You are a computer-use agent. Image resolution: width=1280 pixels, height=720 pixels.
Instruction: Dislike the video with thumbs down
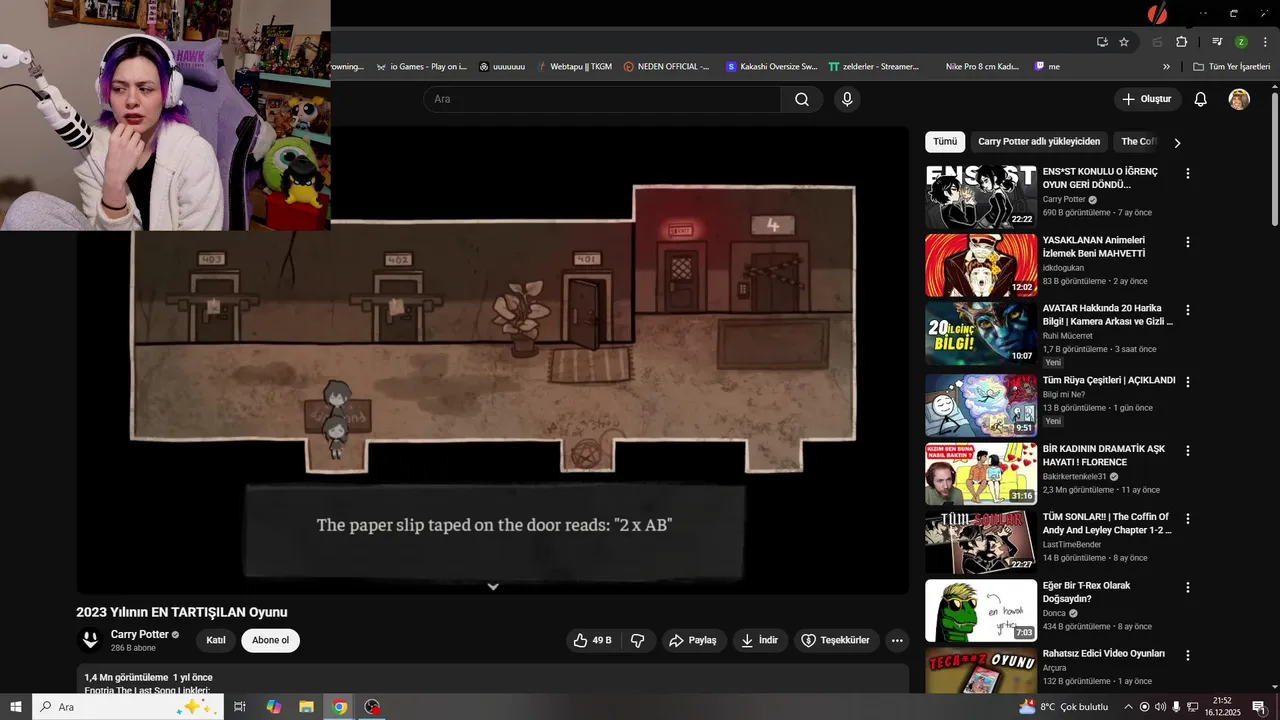point(638,640)
